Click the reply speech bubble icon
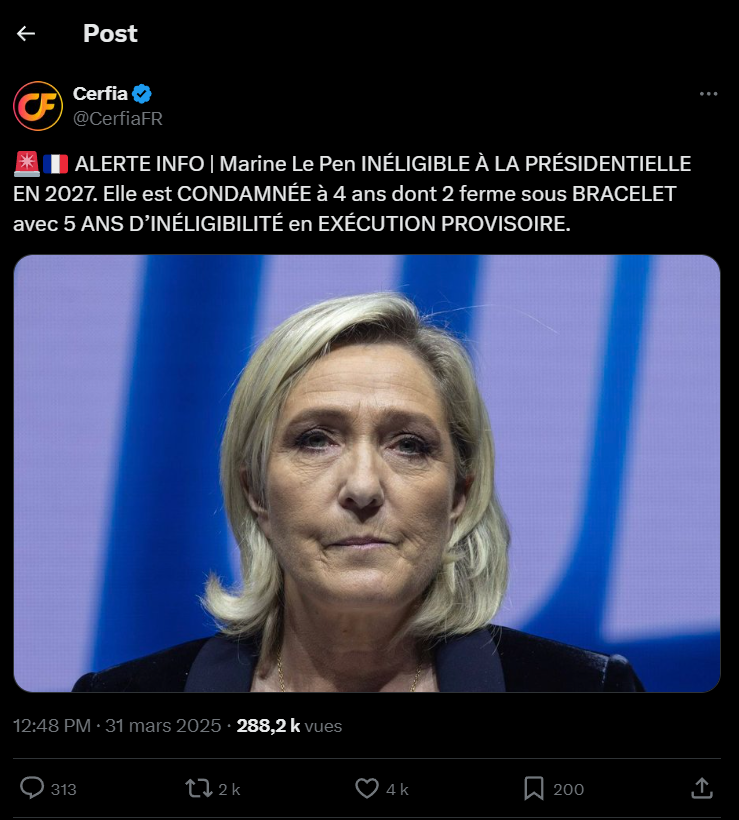This screenshot has width=739, height=820. (x=32, y=788)
